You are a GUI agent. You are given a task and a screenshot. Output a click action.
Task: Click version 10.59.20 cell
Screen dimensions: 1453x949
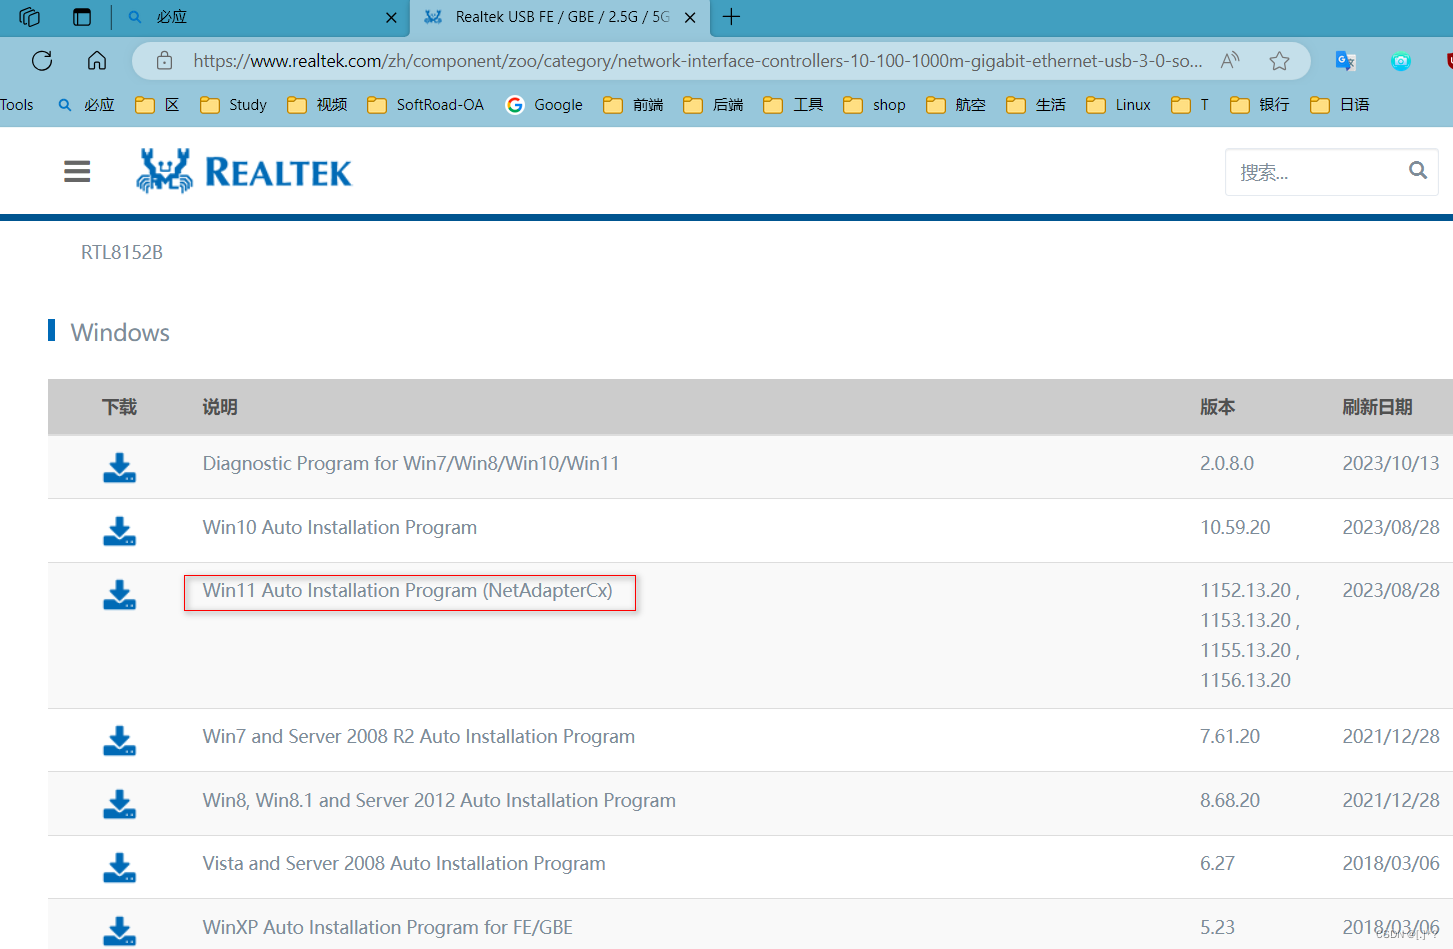point(1235,528)
